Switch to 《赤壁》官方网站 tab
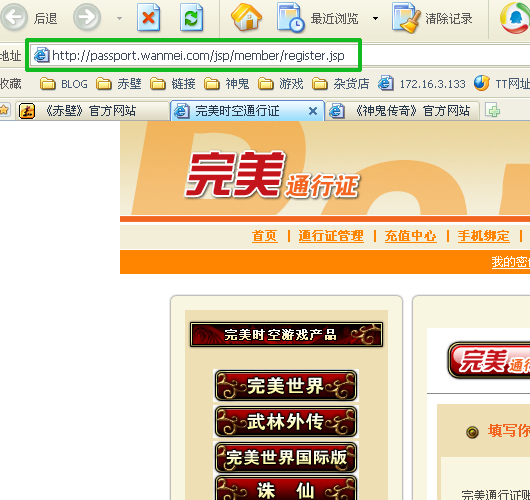The image size is (530, 500). 92,111
